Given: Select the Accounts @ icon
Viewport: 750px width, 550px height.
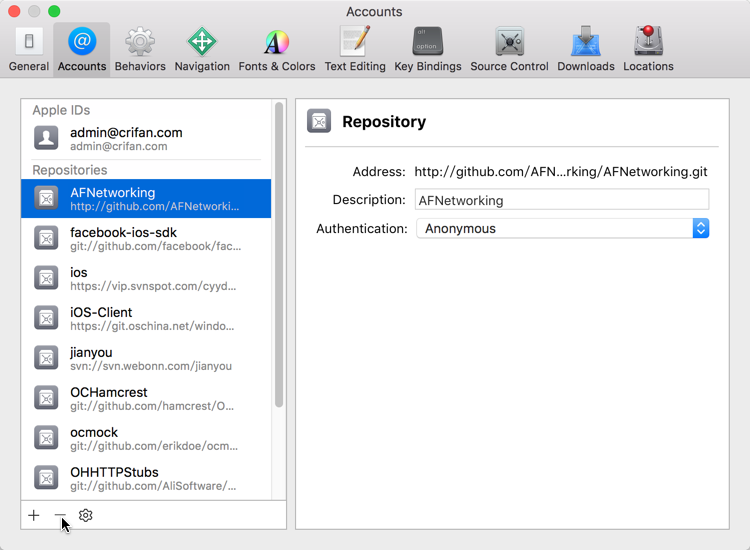Looking at the screenshot, I should tap(82, 41).
